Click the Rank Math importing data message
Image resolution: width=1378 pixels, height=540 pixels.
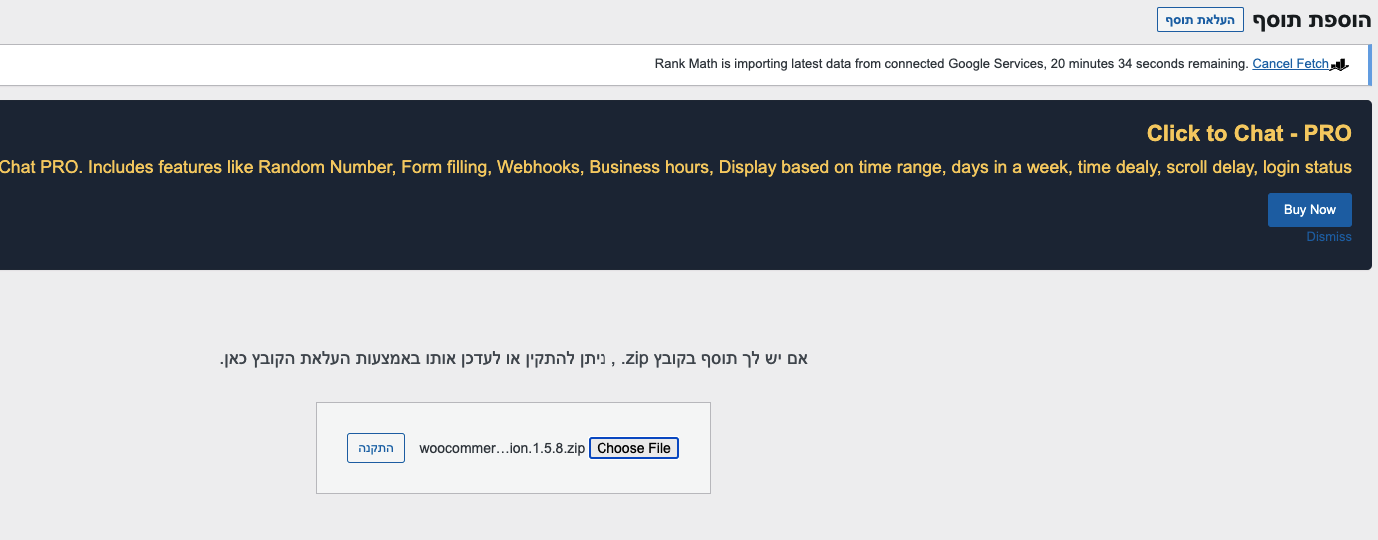[x=951, y=64]
